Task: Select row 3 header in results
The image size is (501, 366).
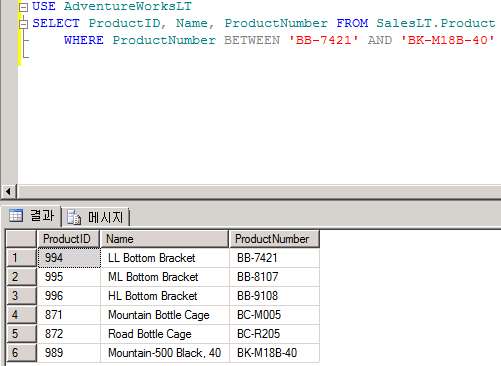Action: click(x=21, y=296)
